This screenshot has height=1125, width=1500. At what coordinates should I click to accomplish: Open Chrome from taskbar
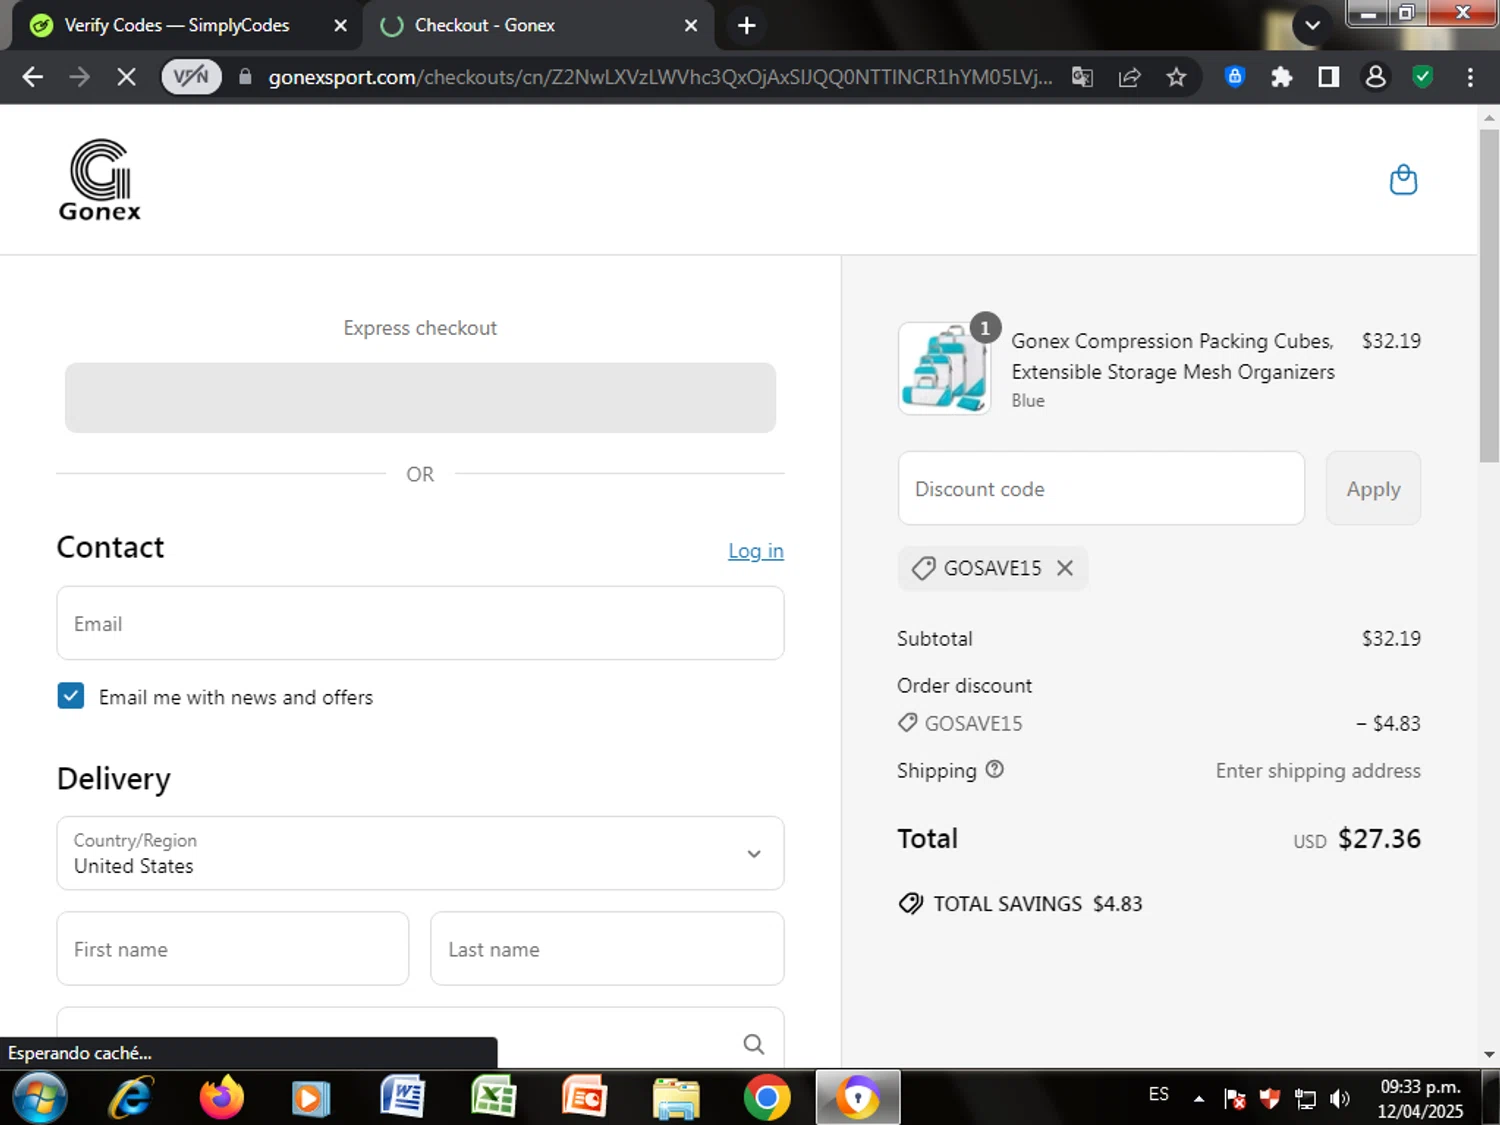pyautogui.click(x=767, y=1098)
